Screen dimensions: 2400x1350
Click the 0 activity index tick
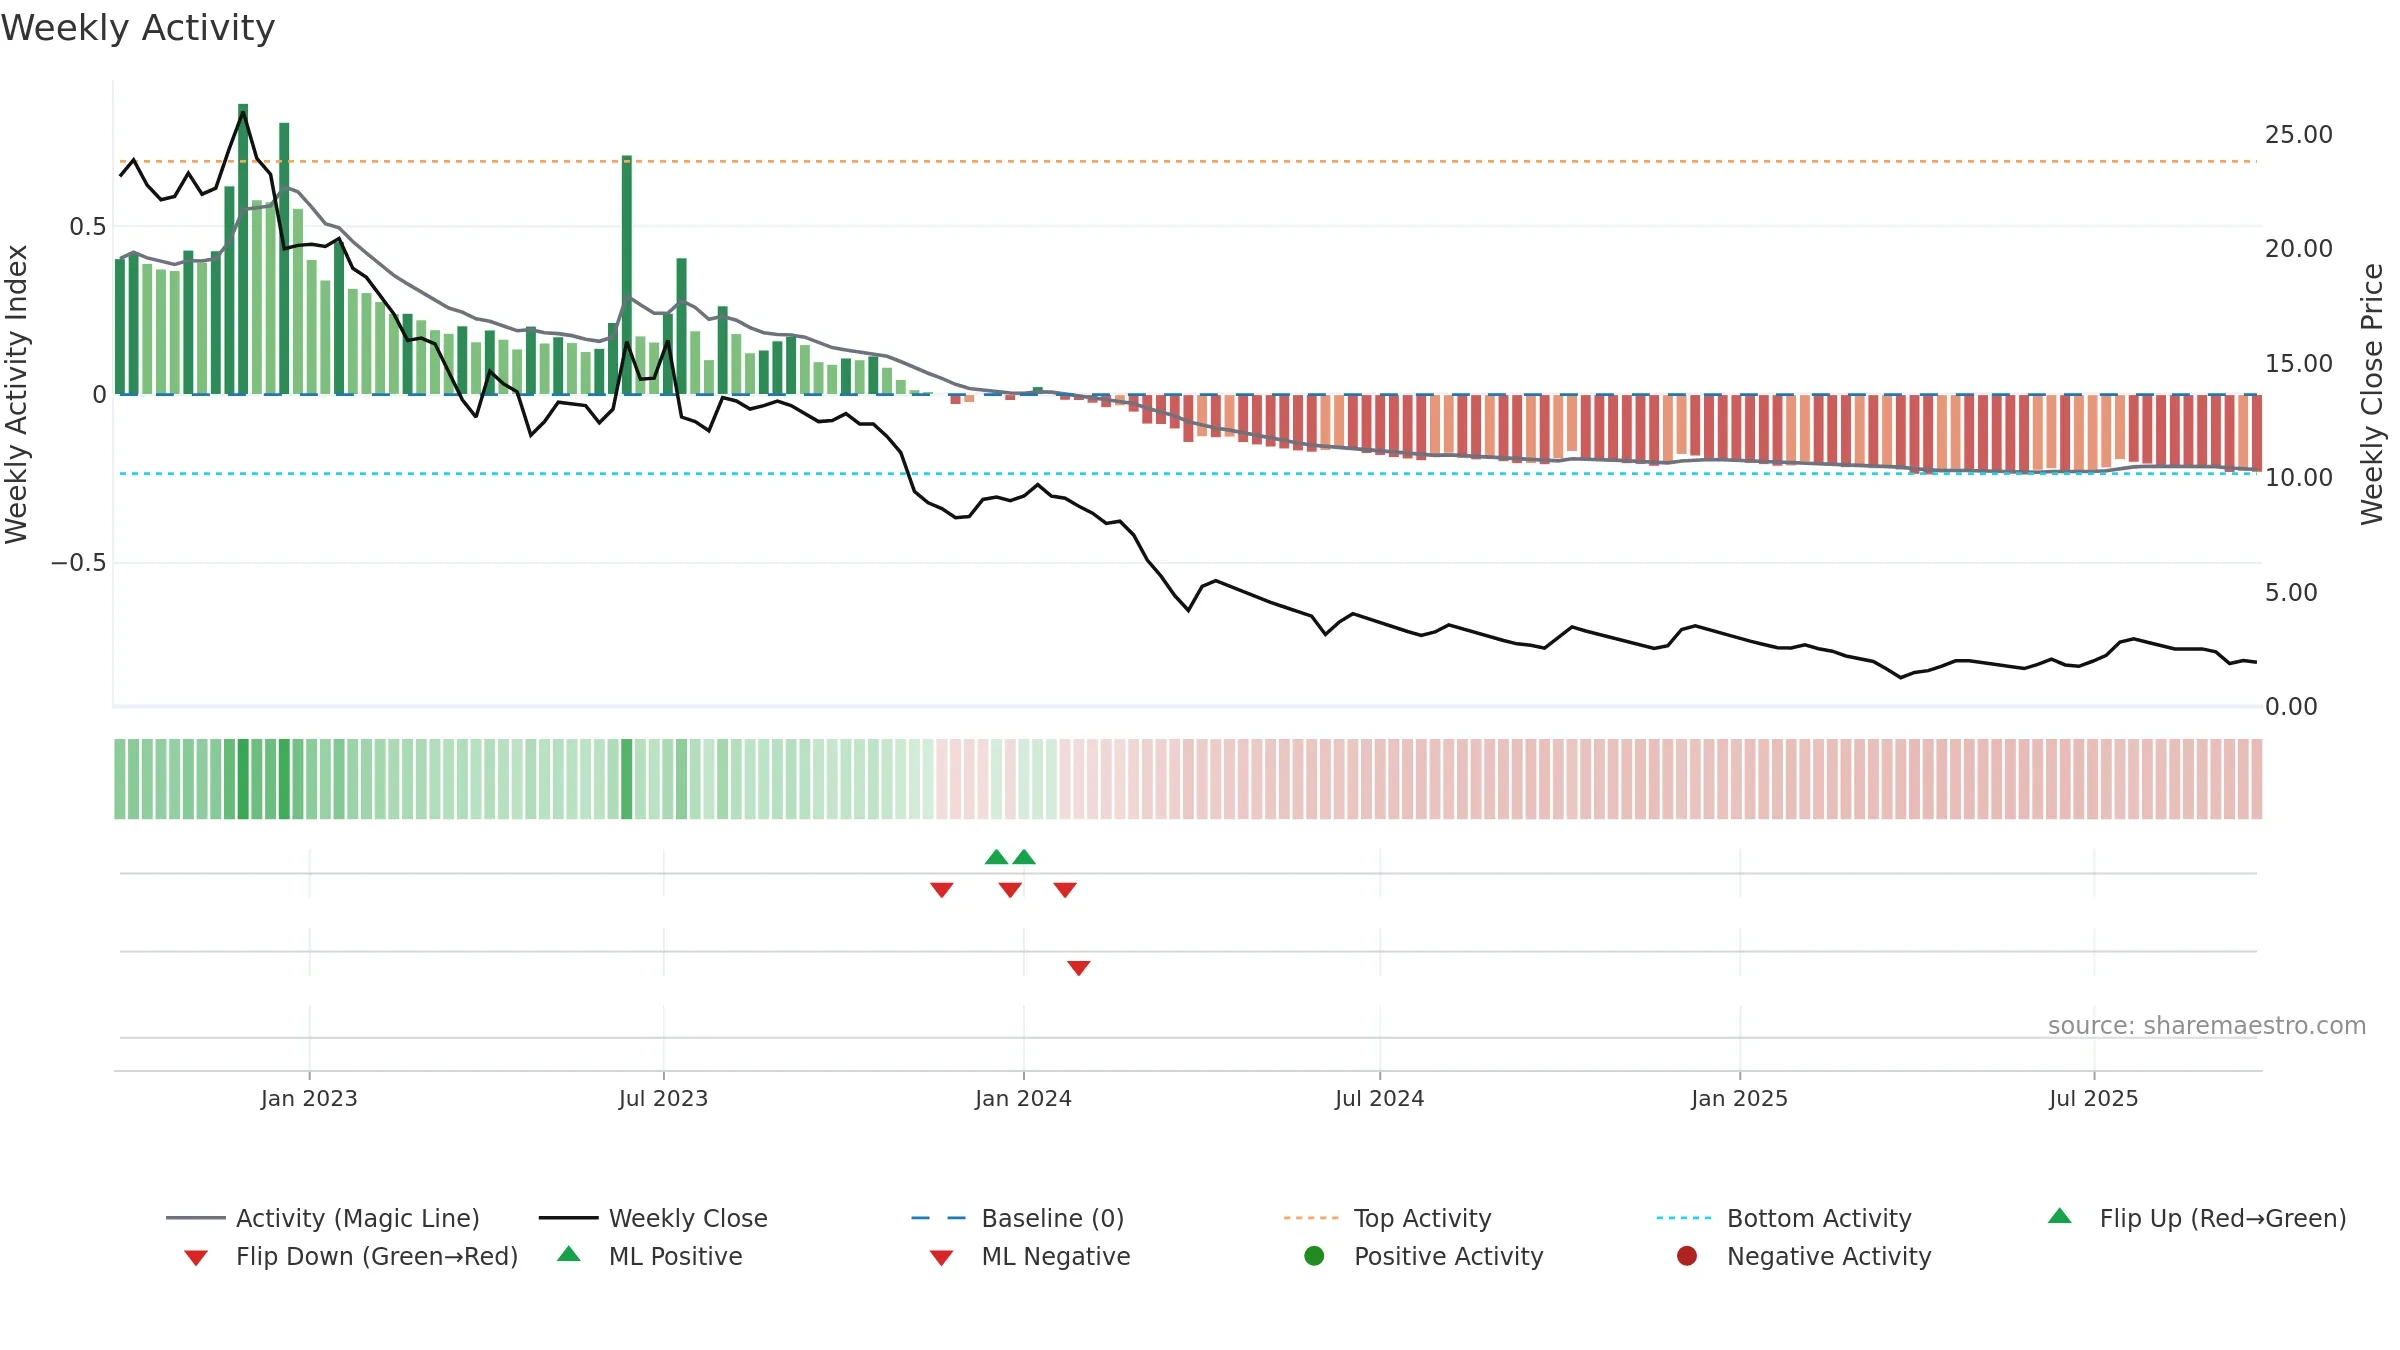pyautogui.click(x=99, y=394)
